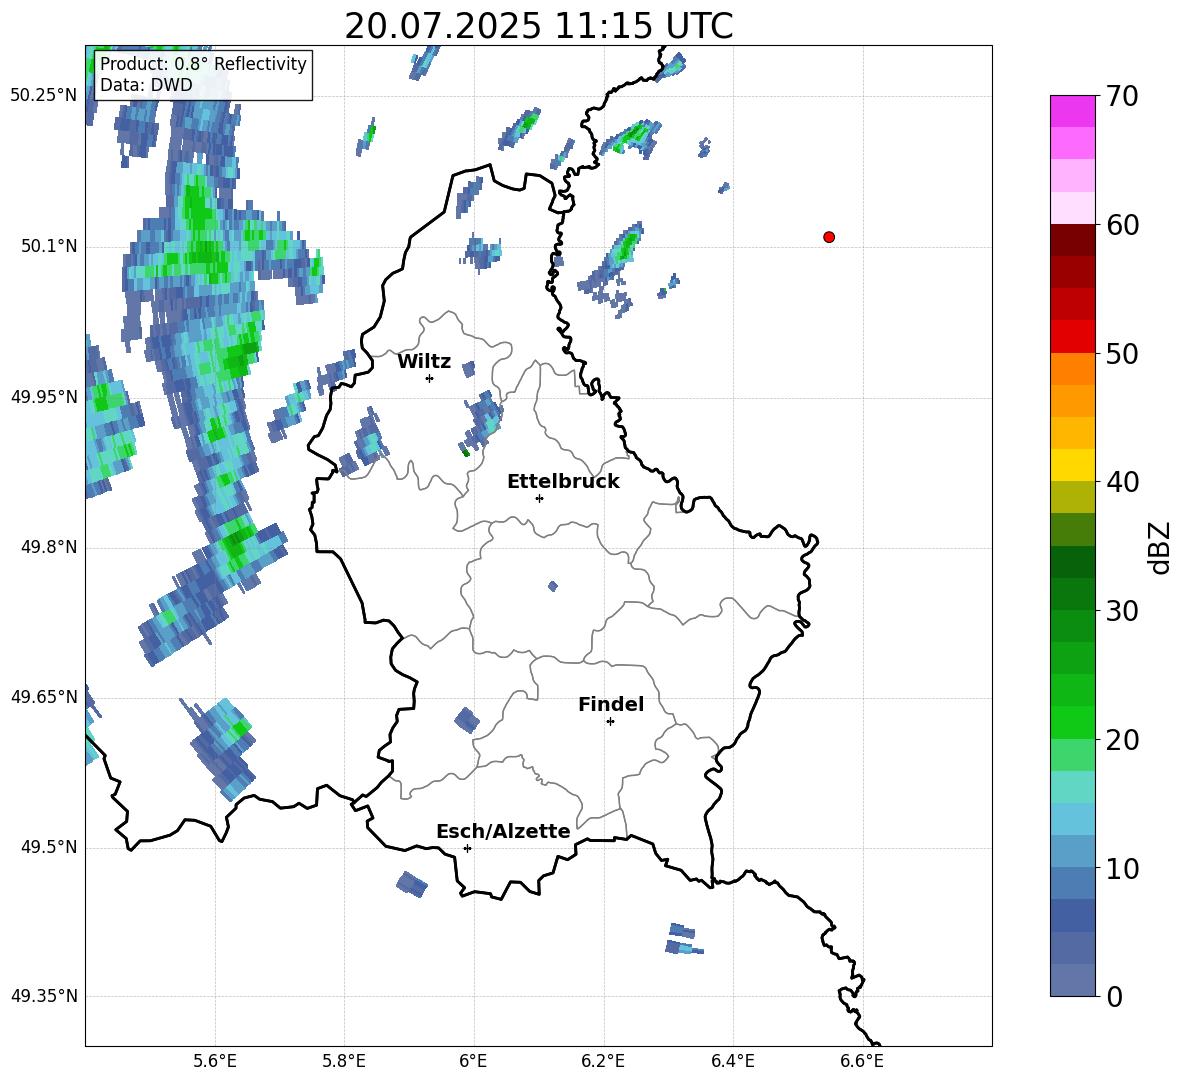Click the 49.35°N latitude label
This screenshot has width=1184, height=1081.
click(44, 996)
